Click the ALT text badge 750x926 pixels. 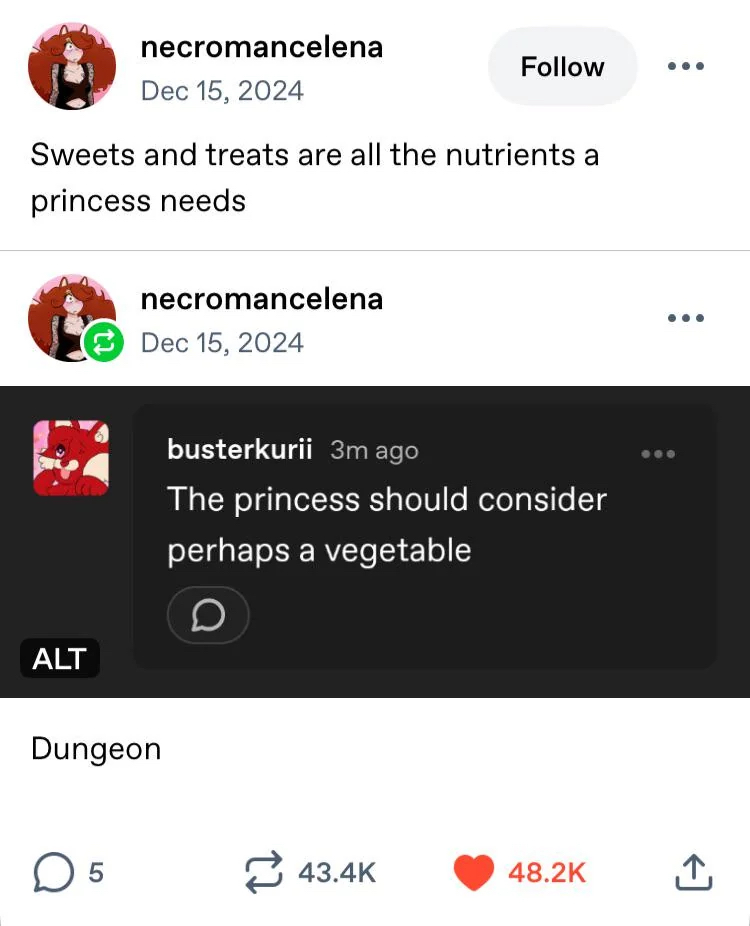[x=60, y=658]
